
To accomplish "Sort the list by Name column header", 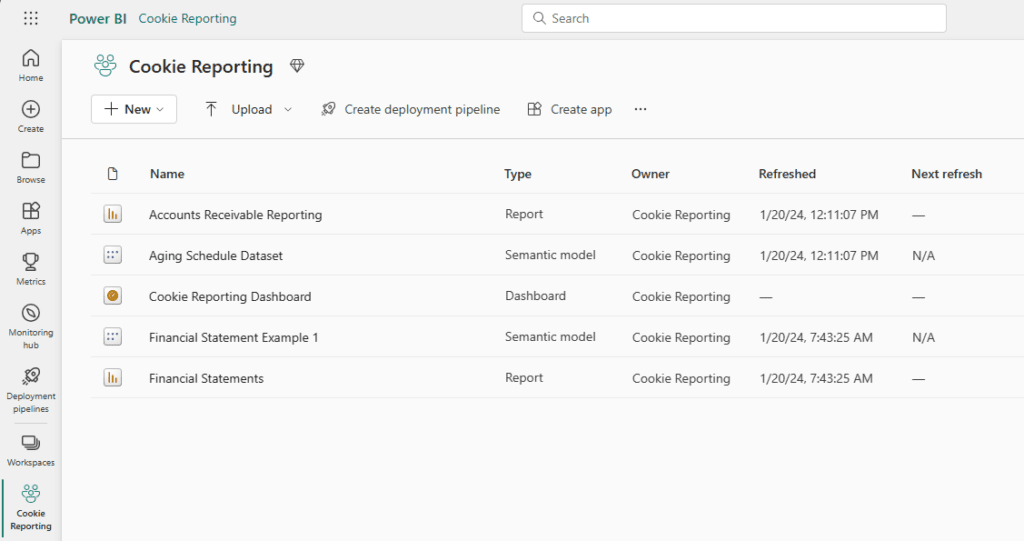I will point(167,174).
